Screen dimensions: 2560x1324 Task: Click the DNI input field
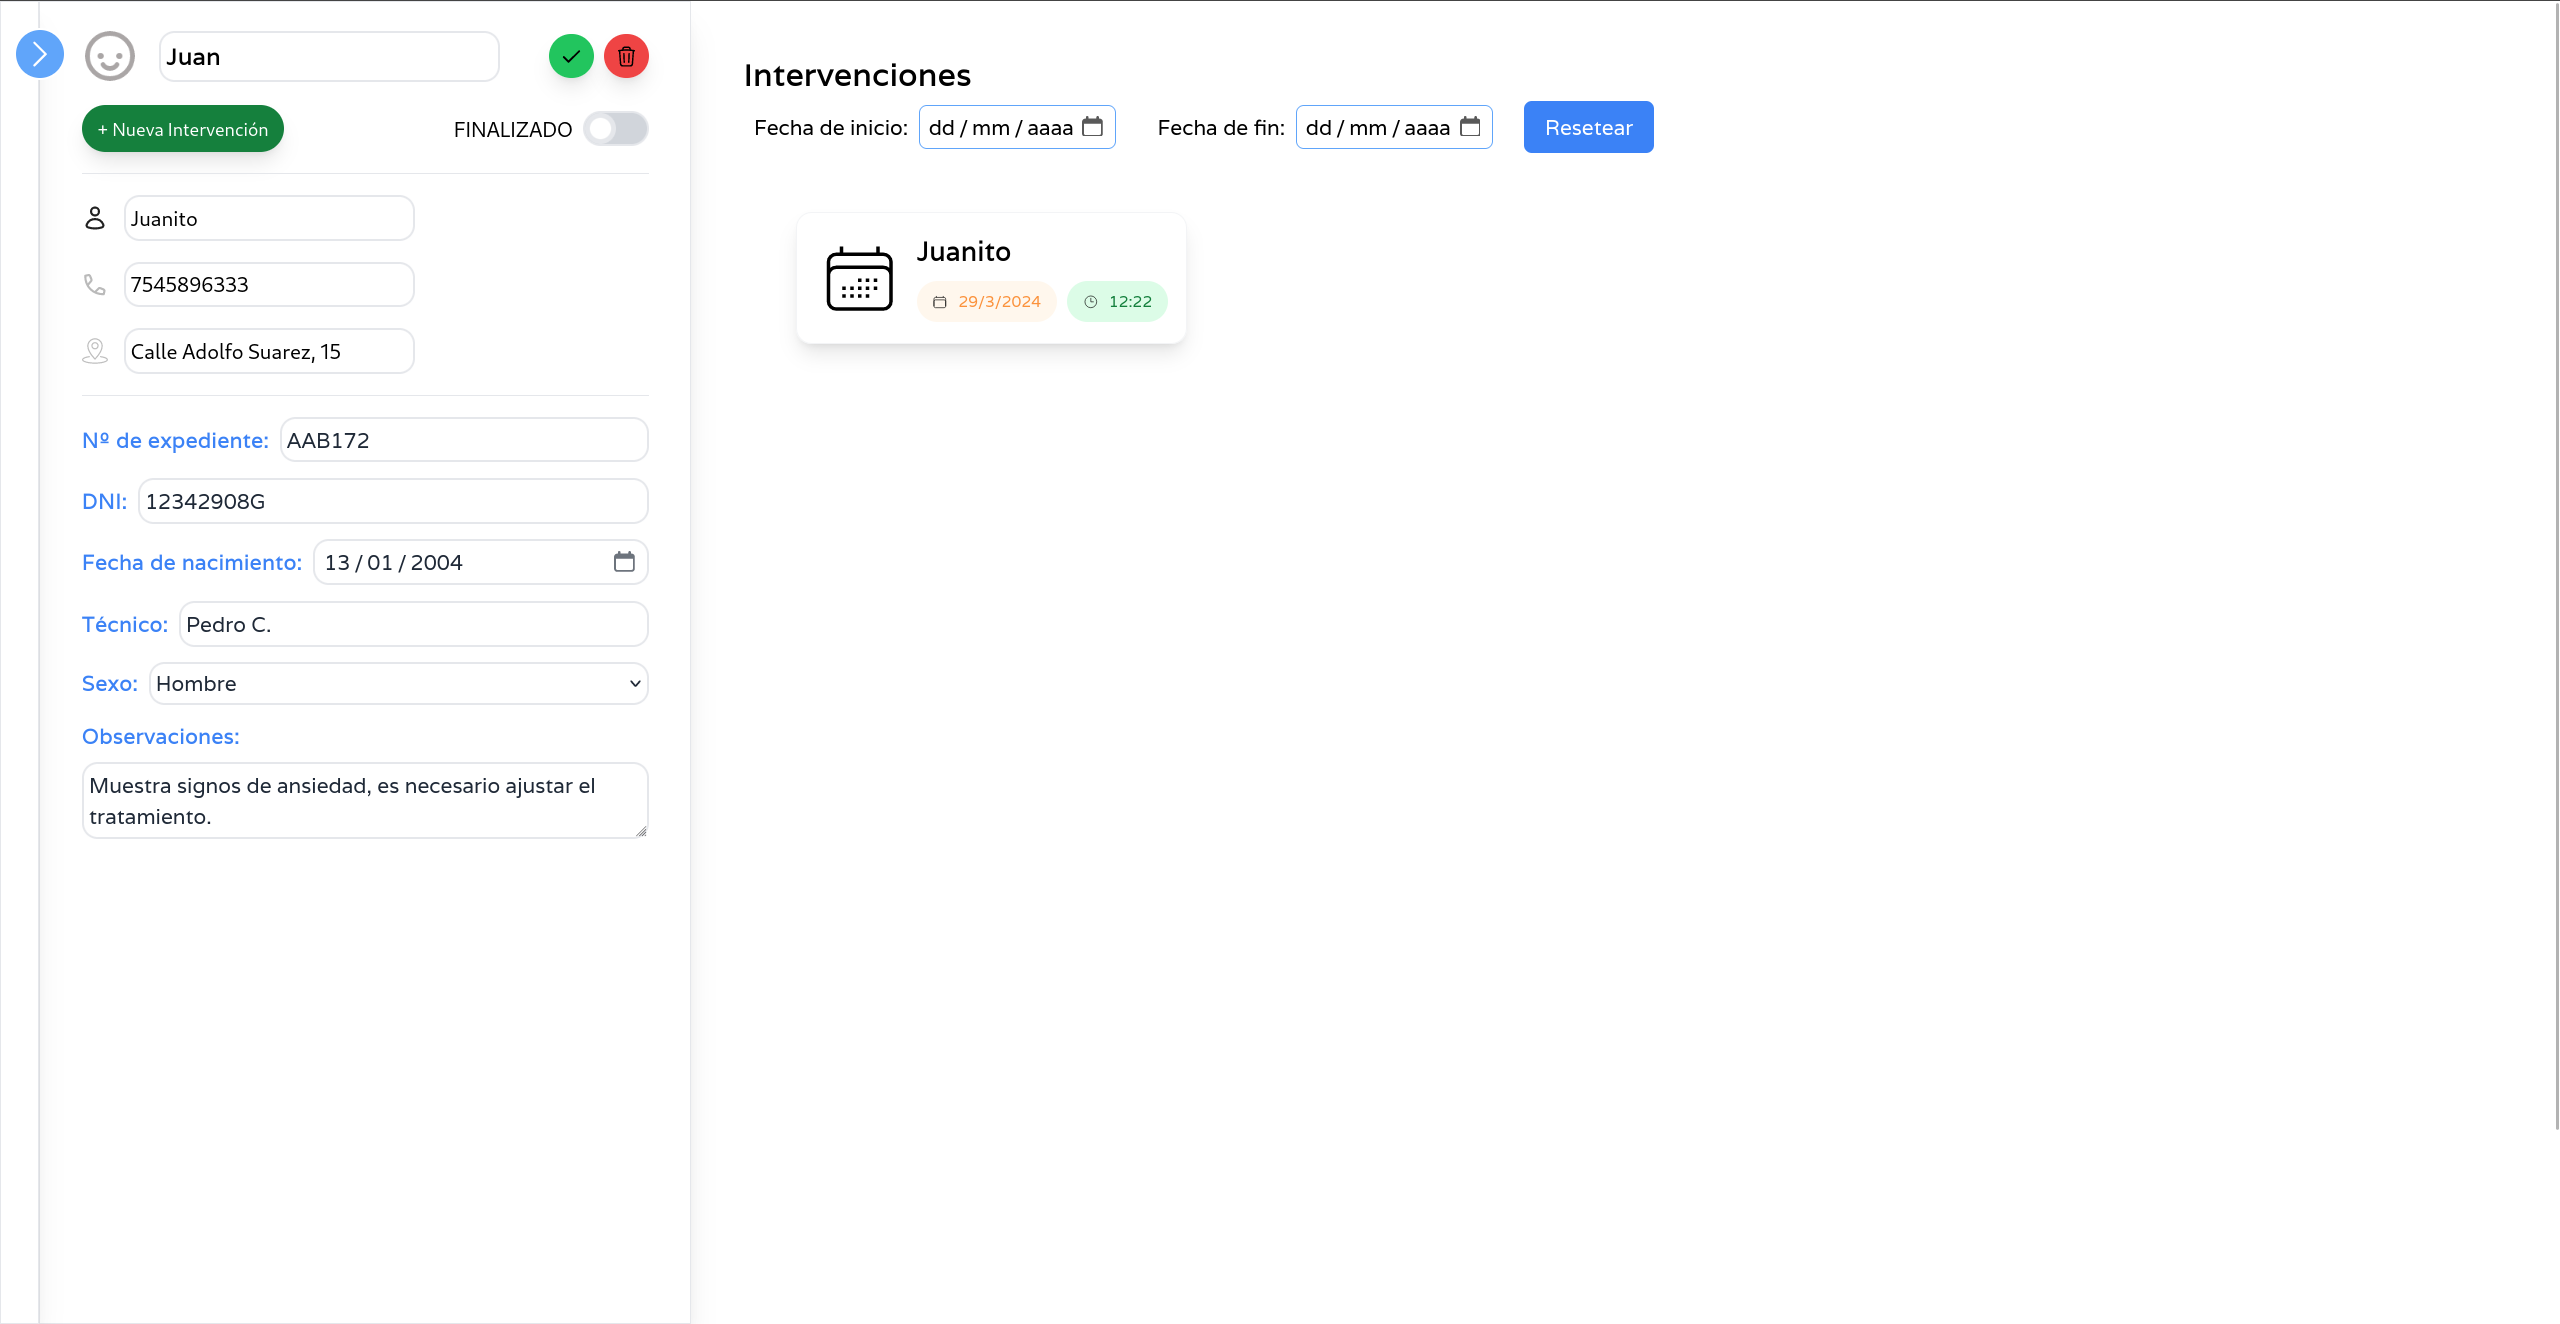click(393, 502)
